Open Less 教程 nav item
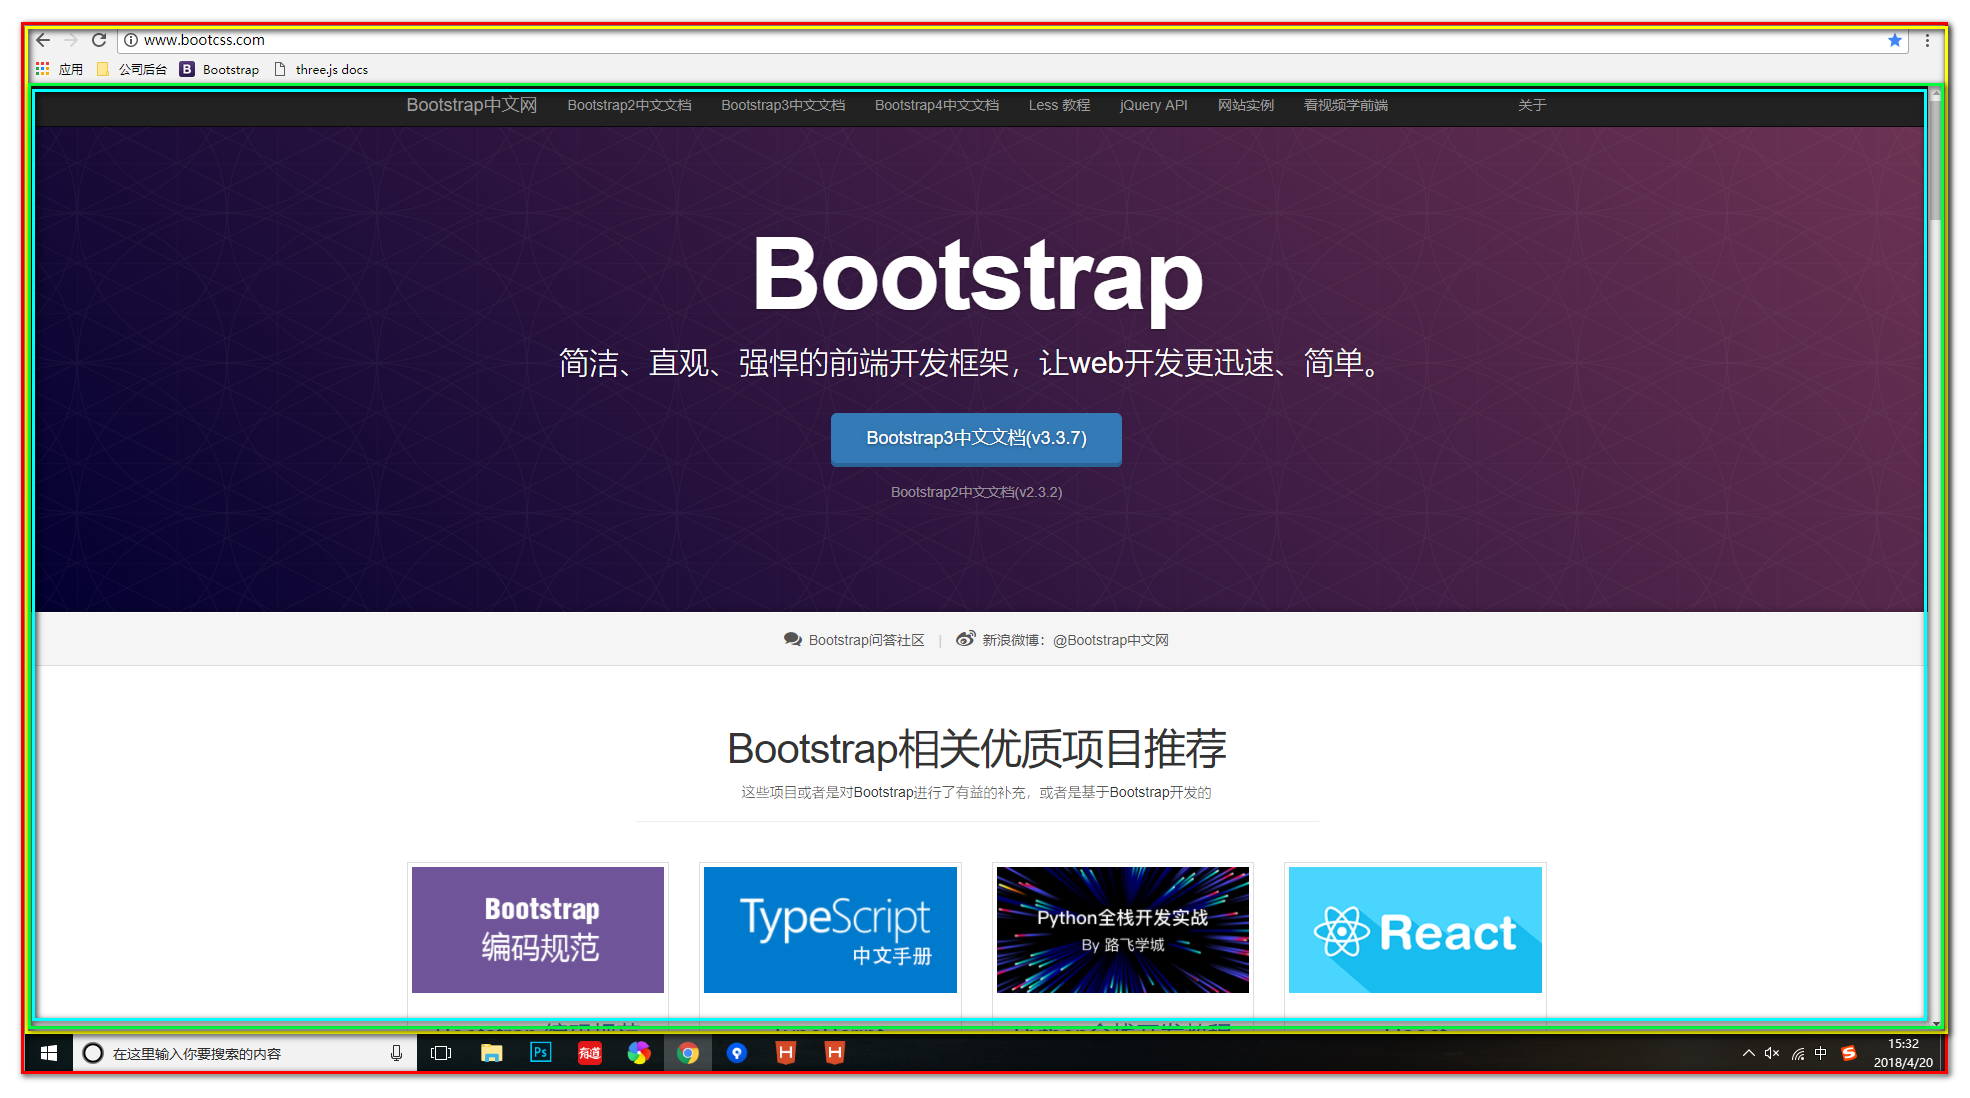Viewport: 1970px width, 1098px height. point(1059,105)
